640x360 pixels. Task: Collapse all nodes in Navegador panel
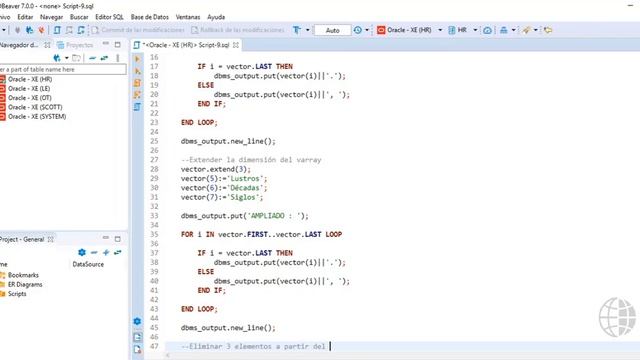(x=92, y=58)
